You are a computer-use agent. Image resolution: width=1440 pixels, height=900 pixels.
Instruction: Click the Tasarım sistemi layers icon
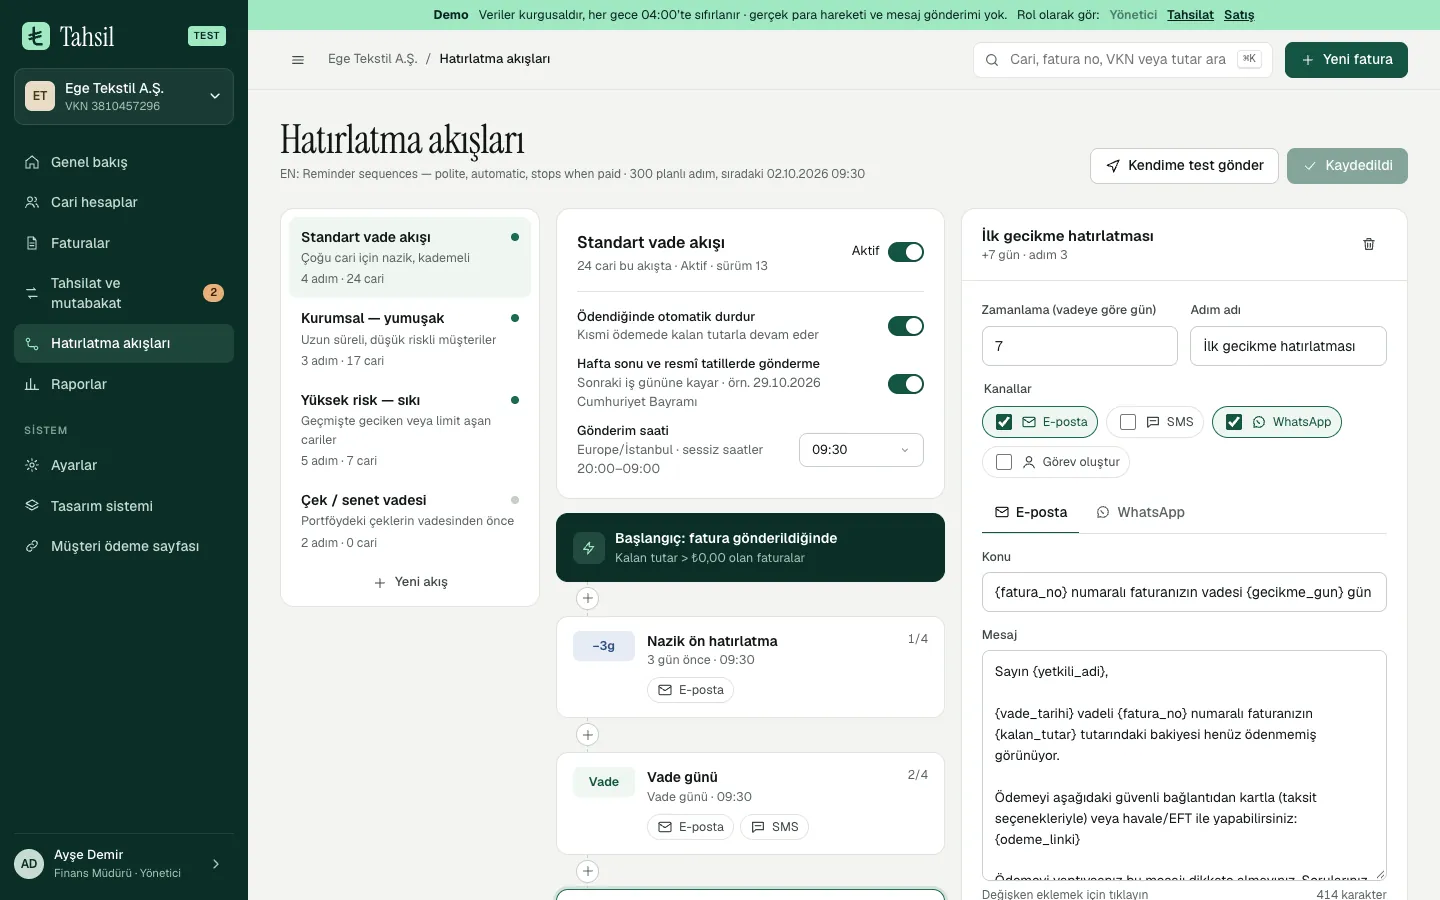[32, 506]
